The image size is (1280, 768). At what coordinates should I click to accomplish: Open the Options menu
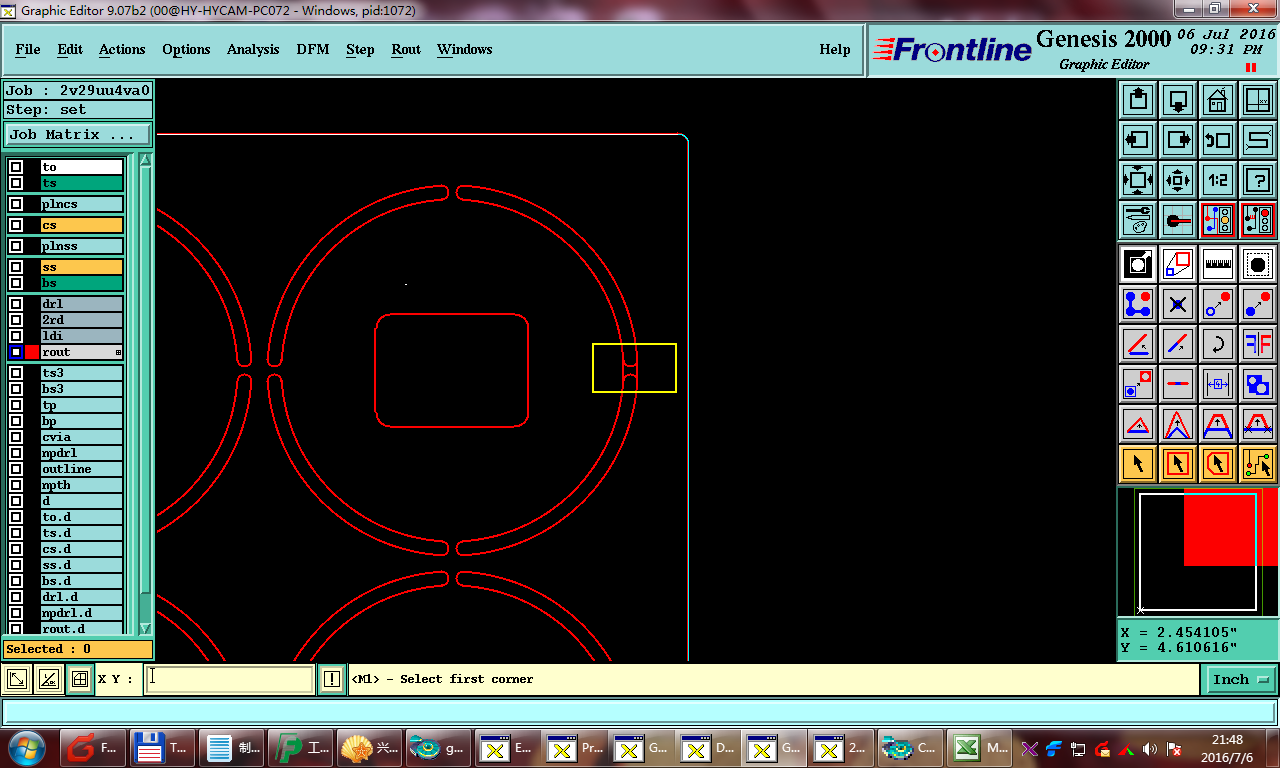186,49
